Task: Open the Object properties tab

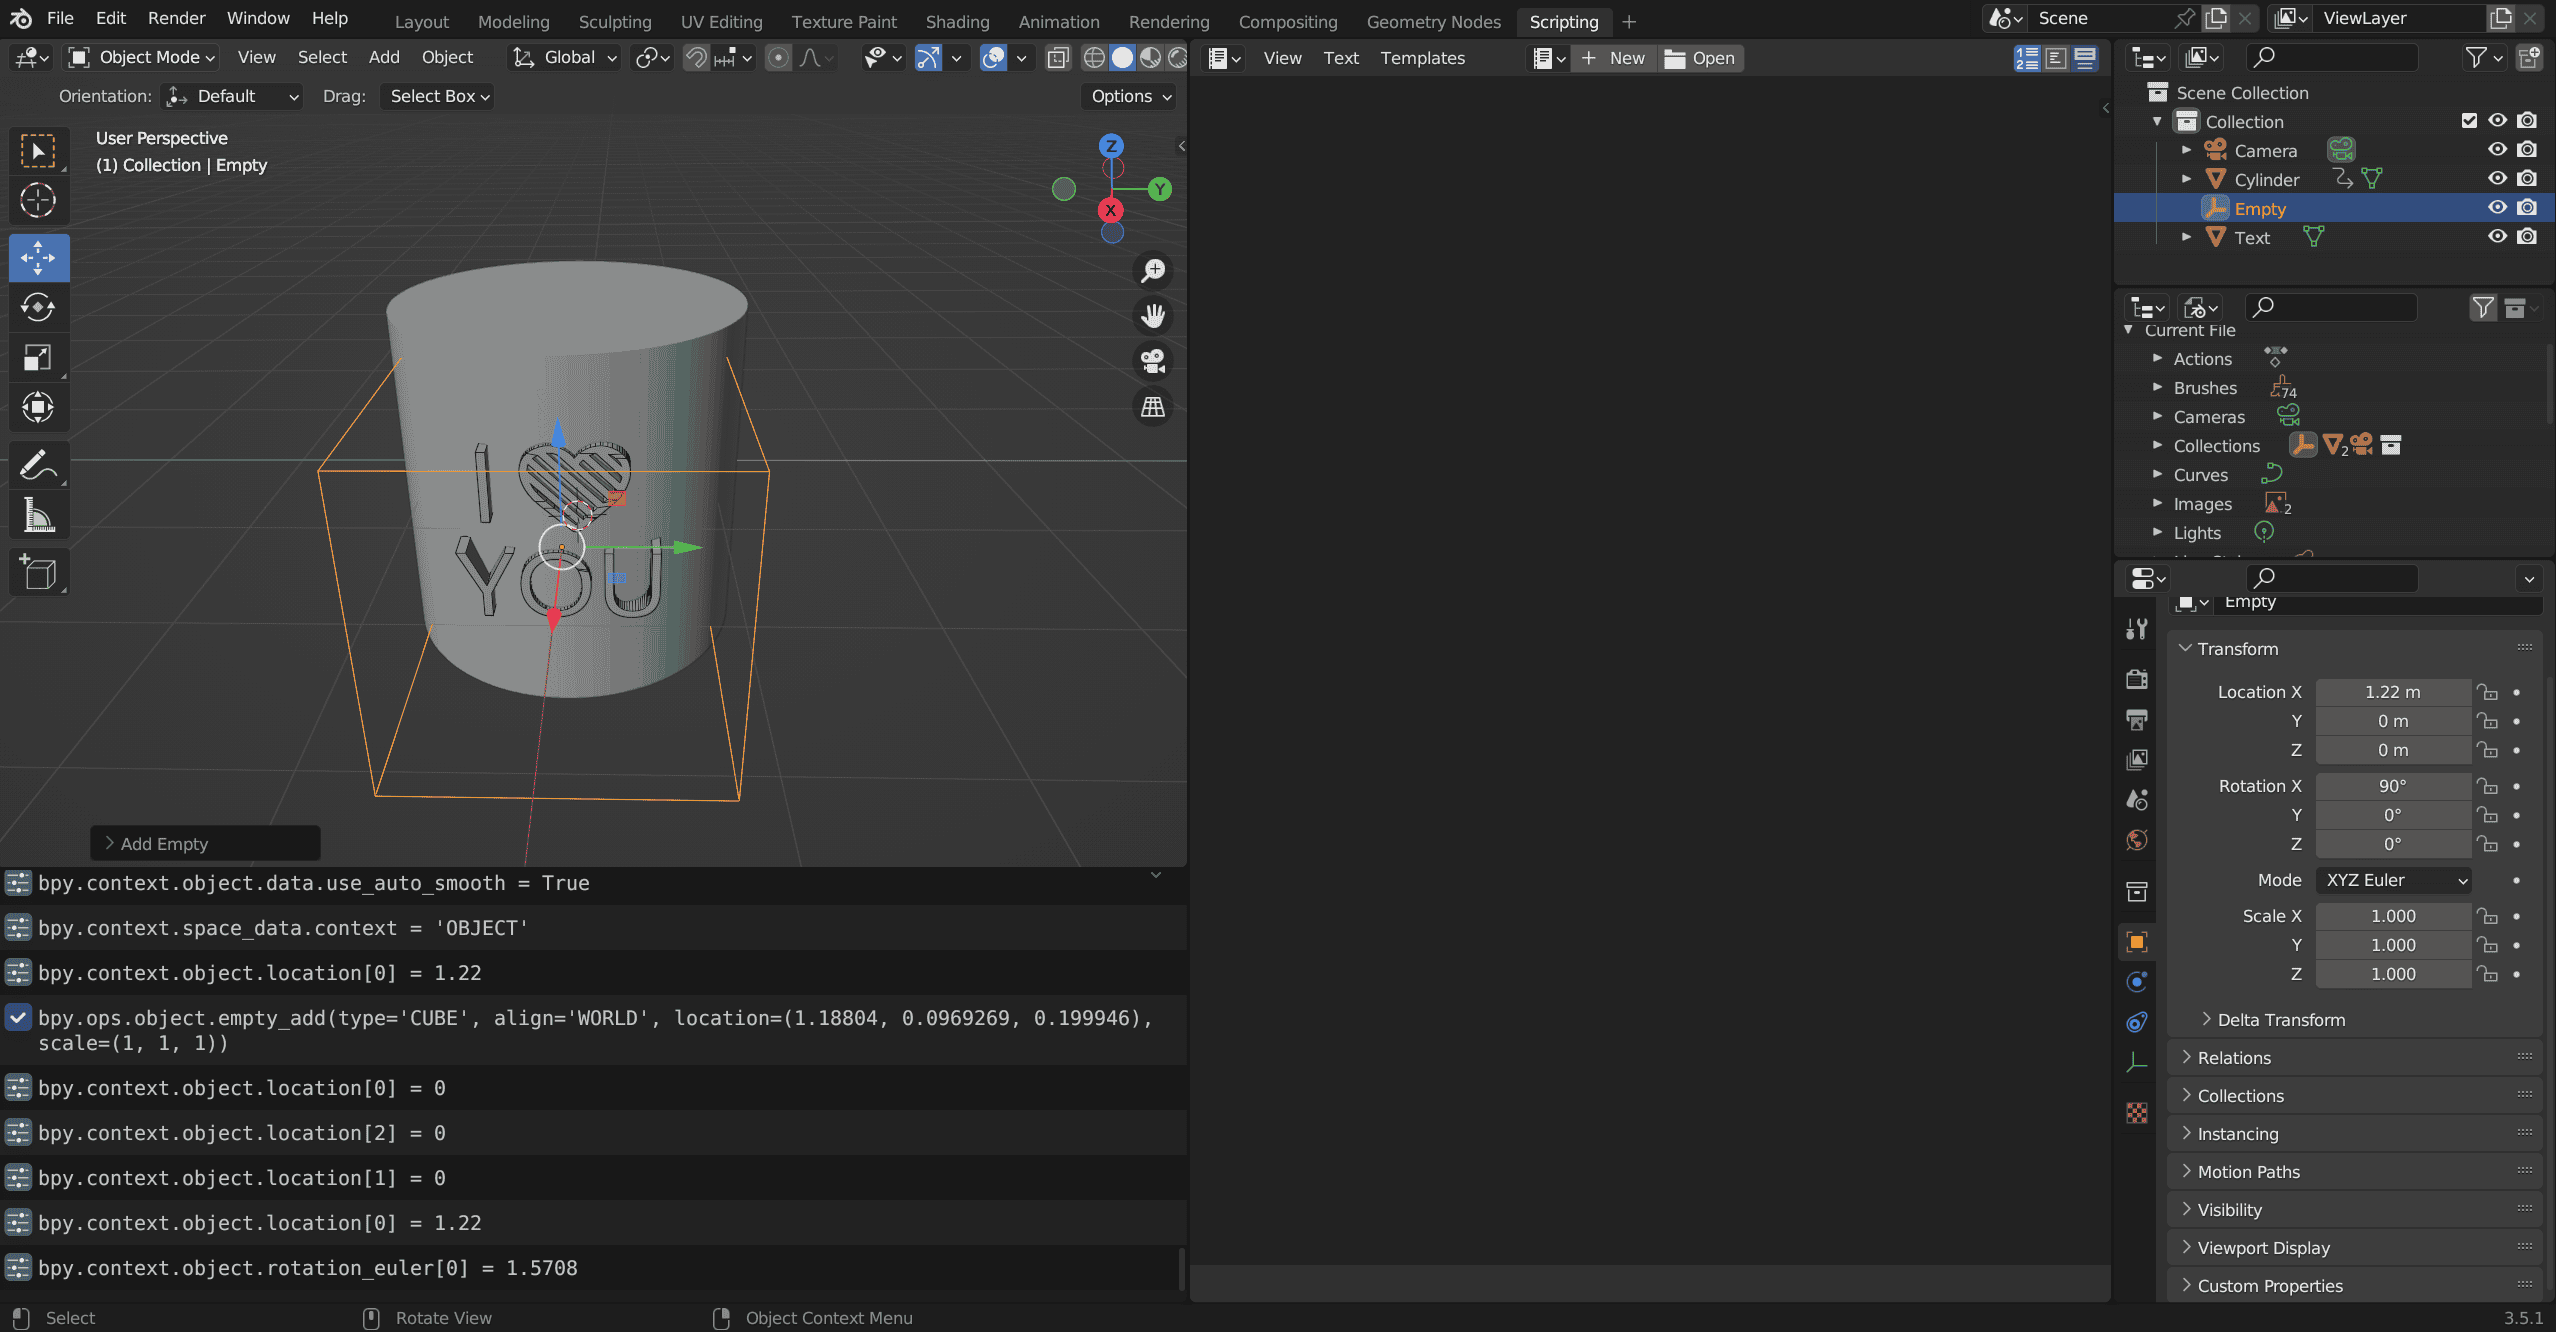Action: pyautogui.click(x=2137, y=941)
